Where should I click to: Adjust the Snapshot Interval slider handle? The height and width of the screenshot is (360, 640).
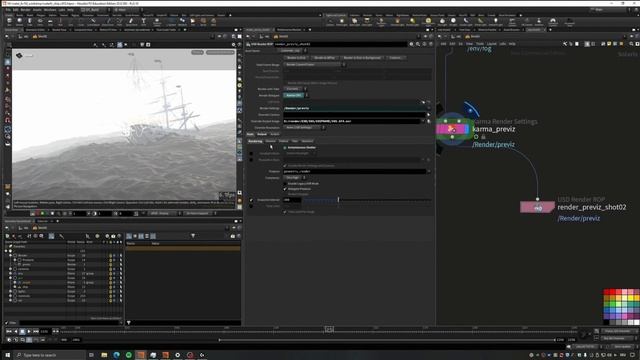[x=338, y=200]
